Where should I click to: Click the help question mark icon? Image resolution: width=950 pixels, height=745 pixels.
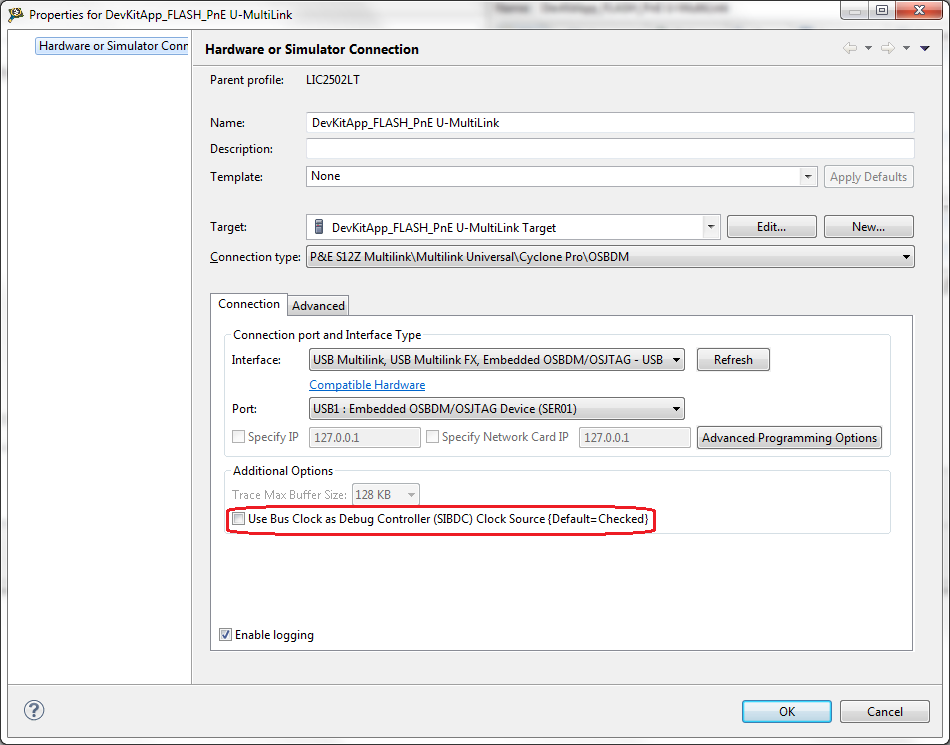tap(34, 710)
